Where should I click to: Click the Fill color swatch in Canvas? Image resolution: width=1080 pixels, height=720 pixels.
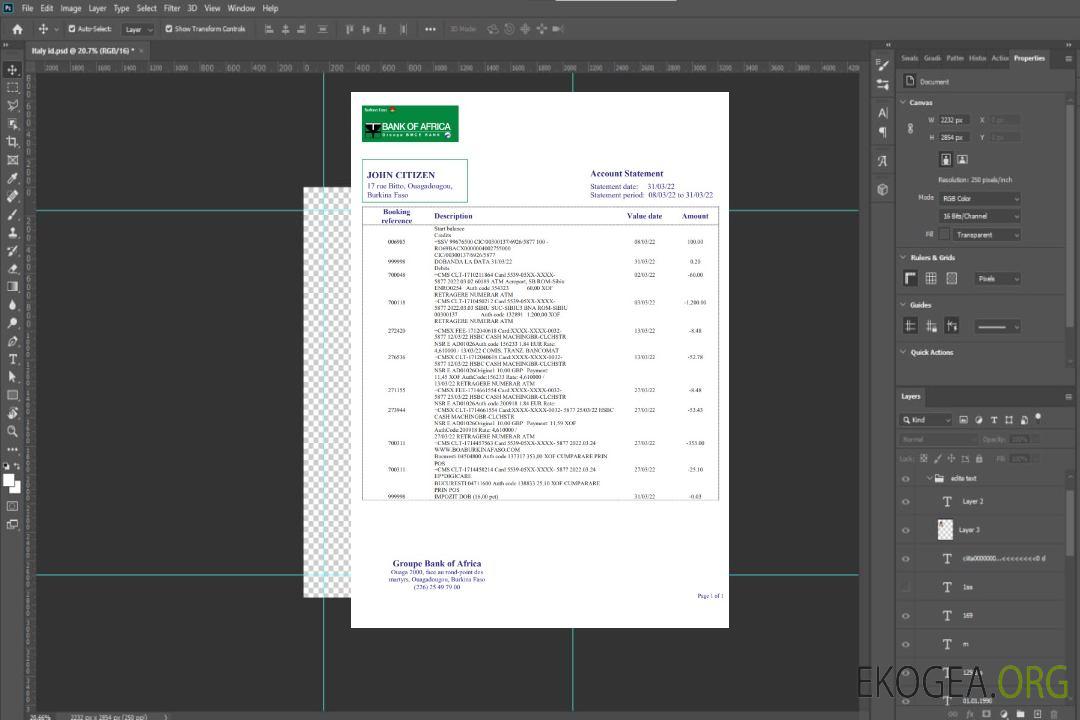pos(943,235)
